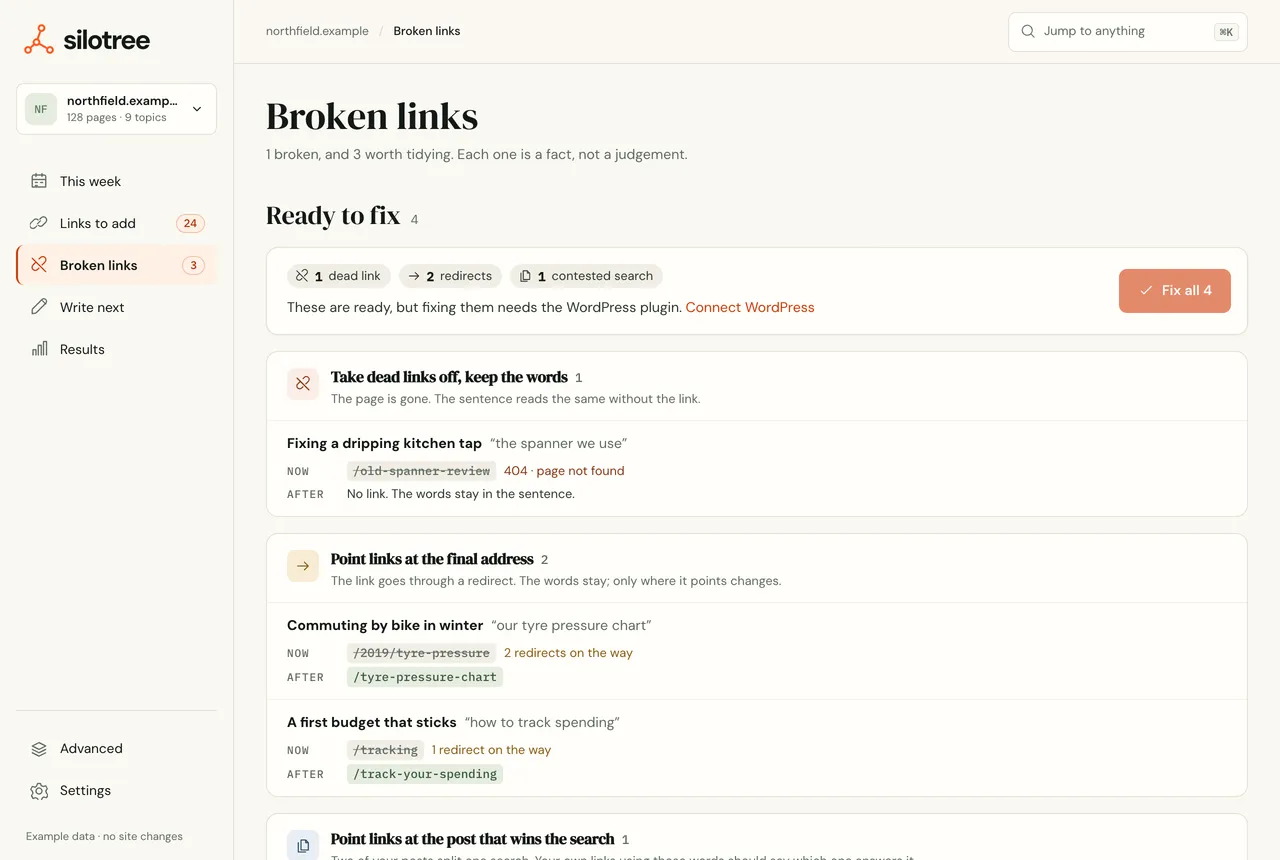Click the Broken links breadcrumb
This screenshot has height=860, width=1280.
point(427,31)
